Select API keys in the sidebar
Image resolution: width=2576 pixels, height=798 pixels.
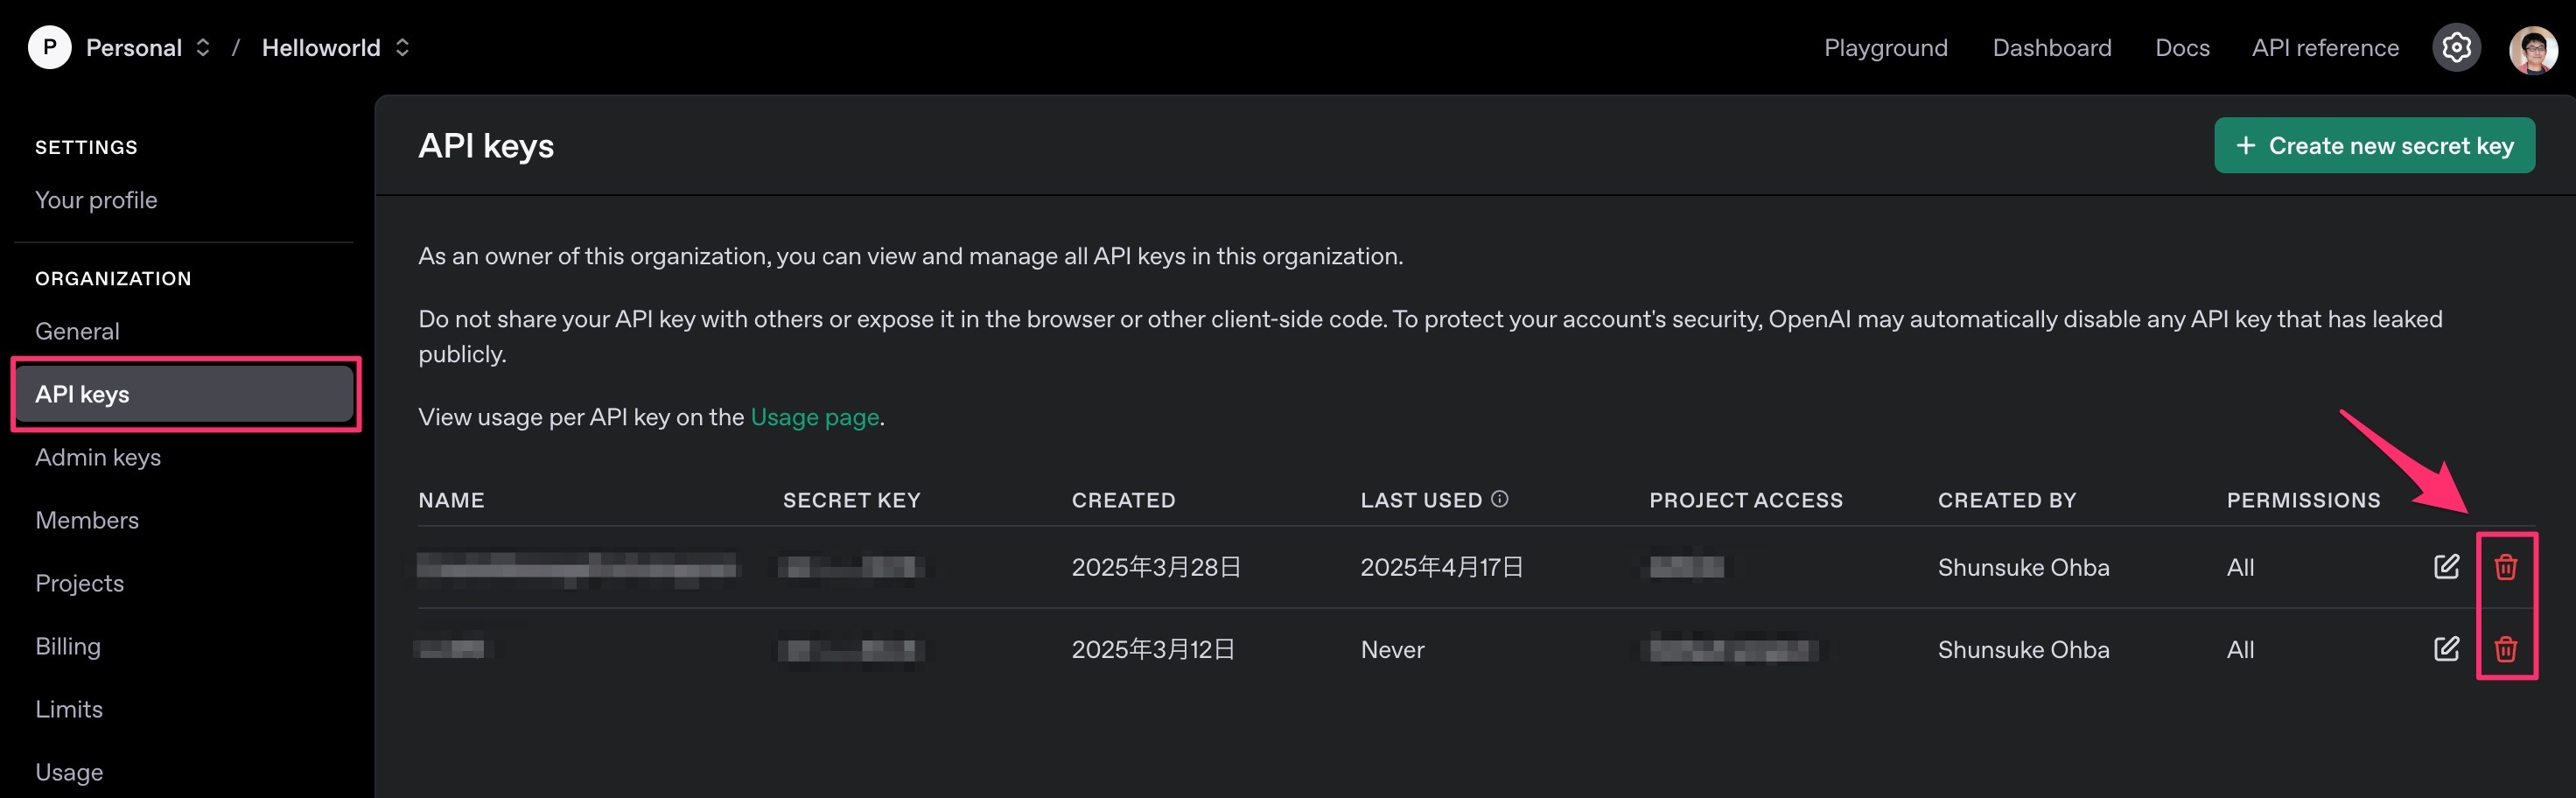185,394
